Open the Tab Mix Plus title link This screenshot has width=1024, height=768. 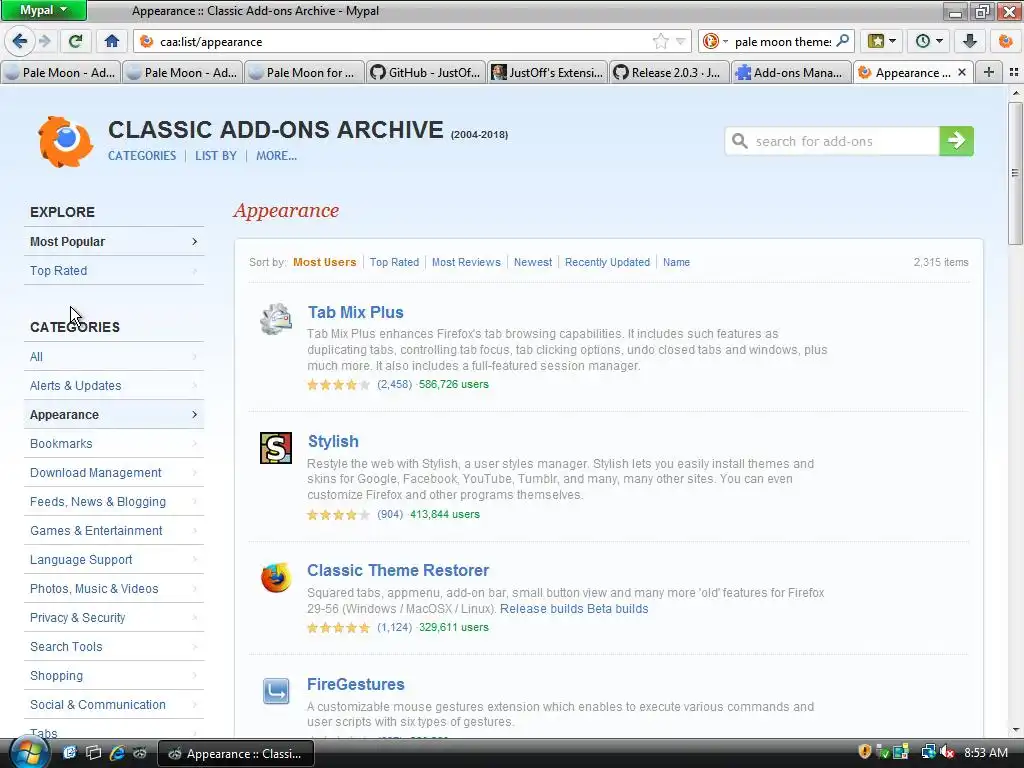click(355, 312)
